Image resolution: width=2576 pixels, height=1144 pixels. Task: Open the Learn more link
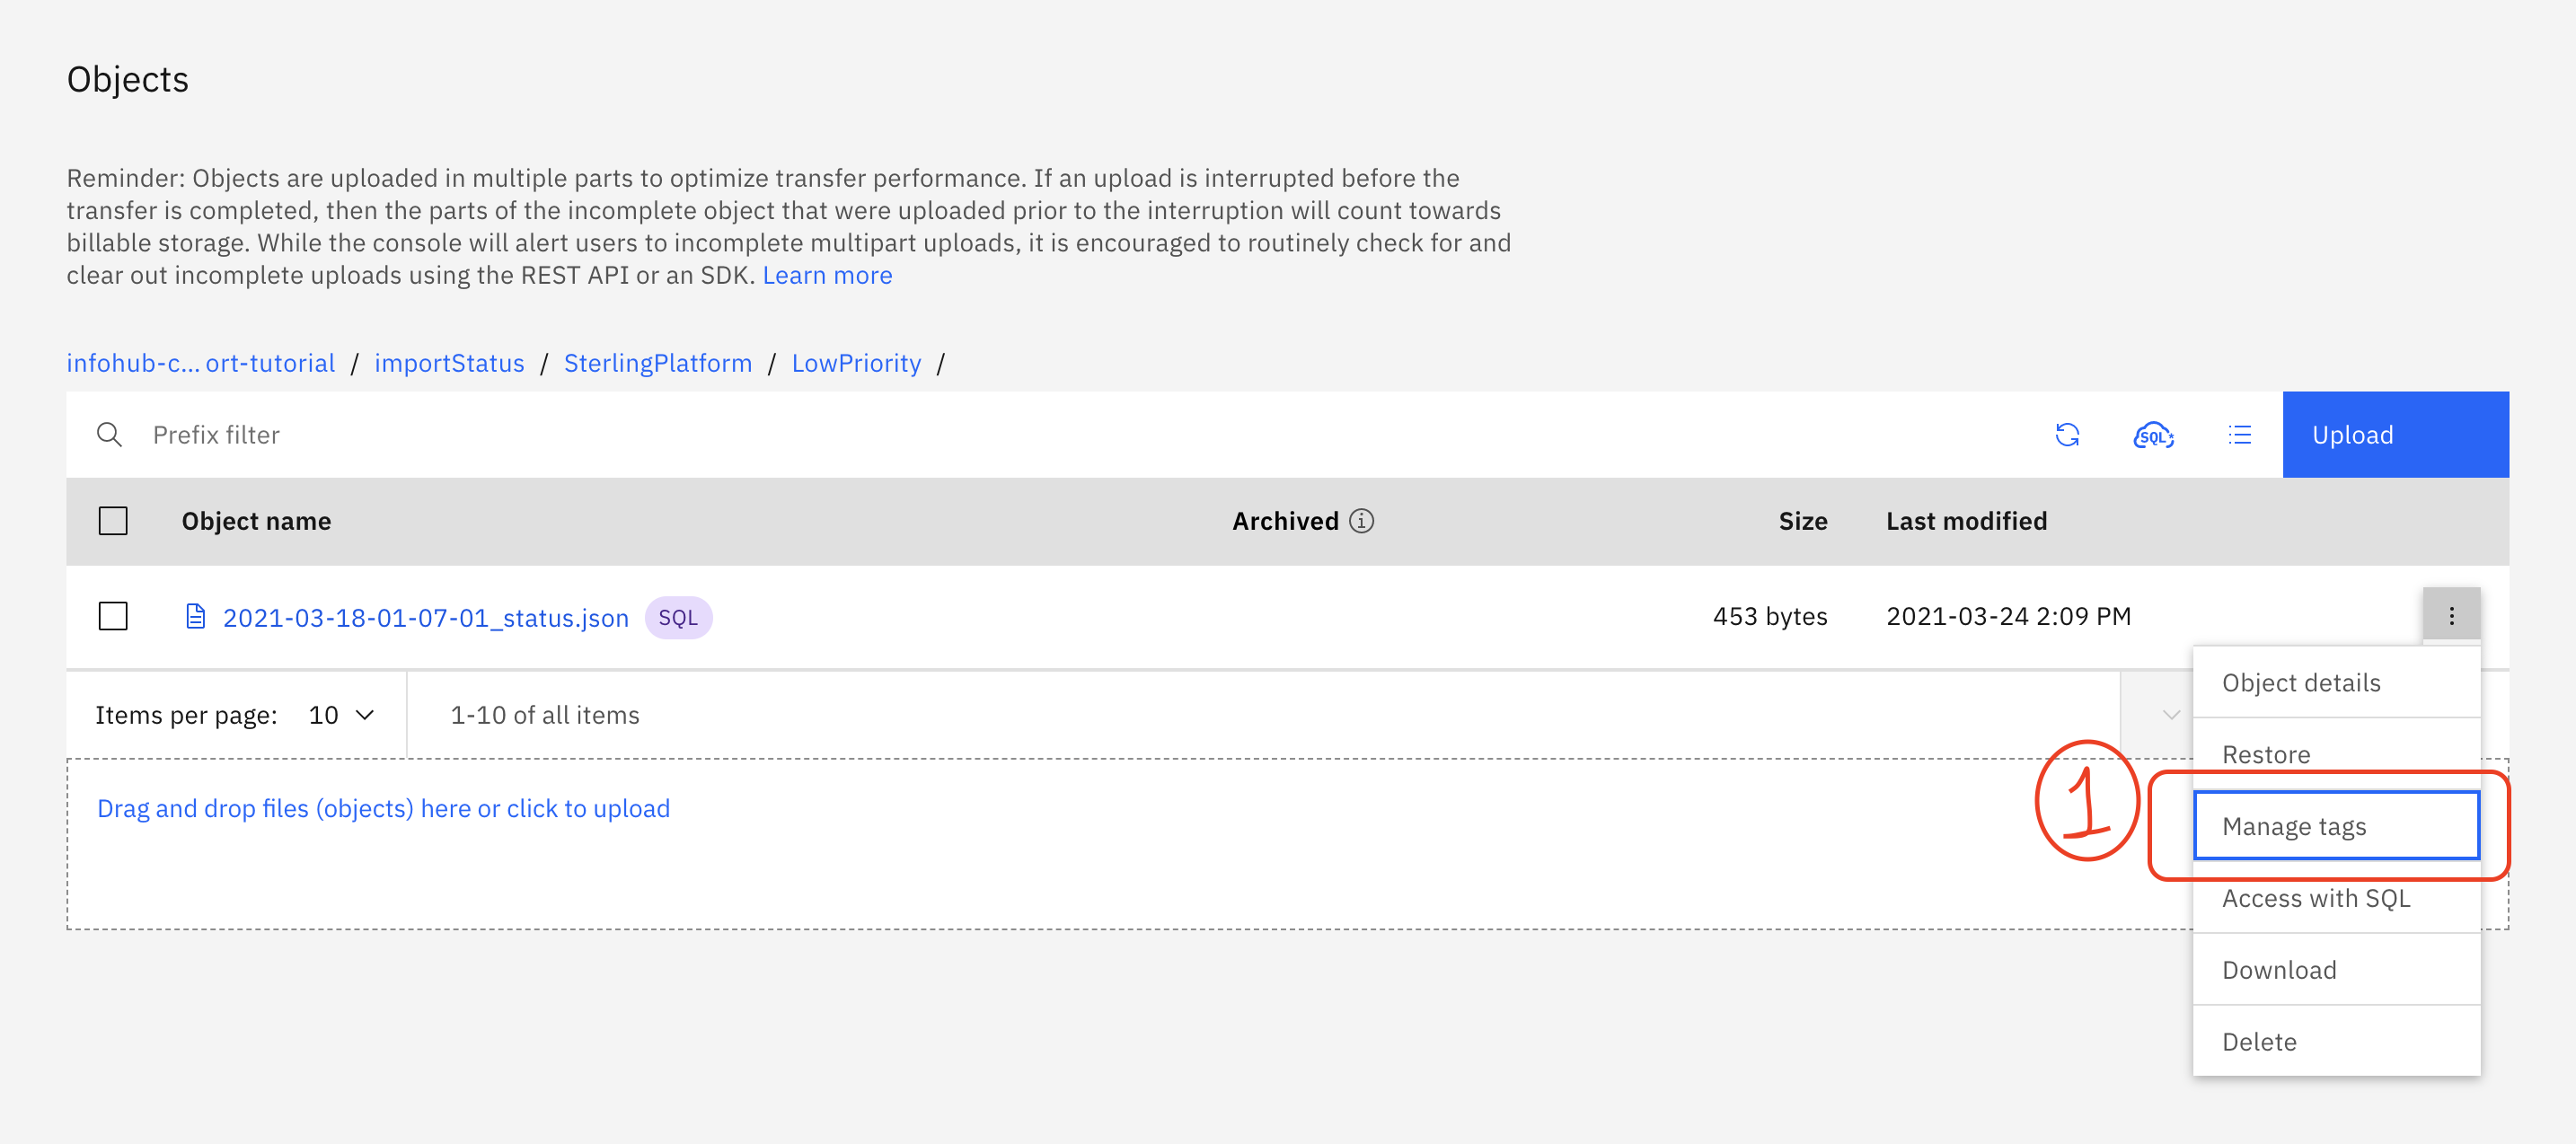(826, 275)
